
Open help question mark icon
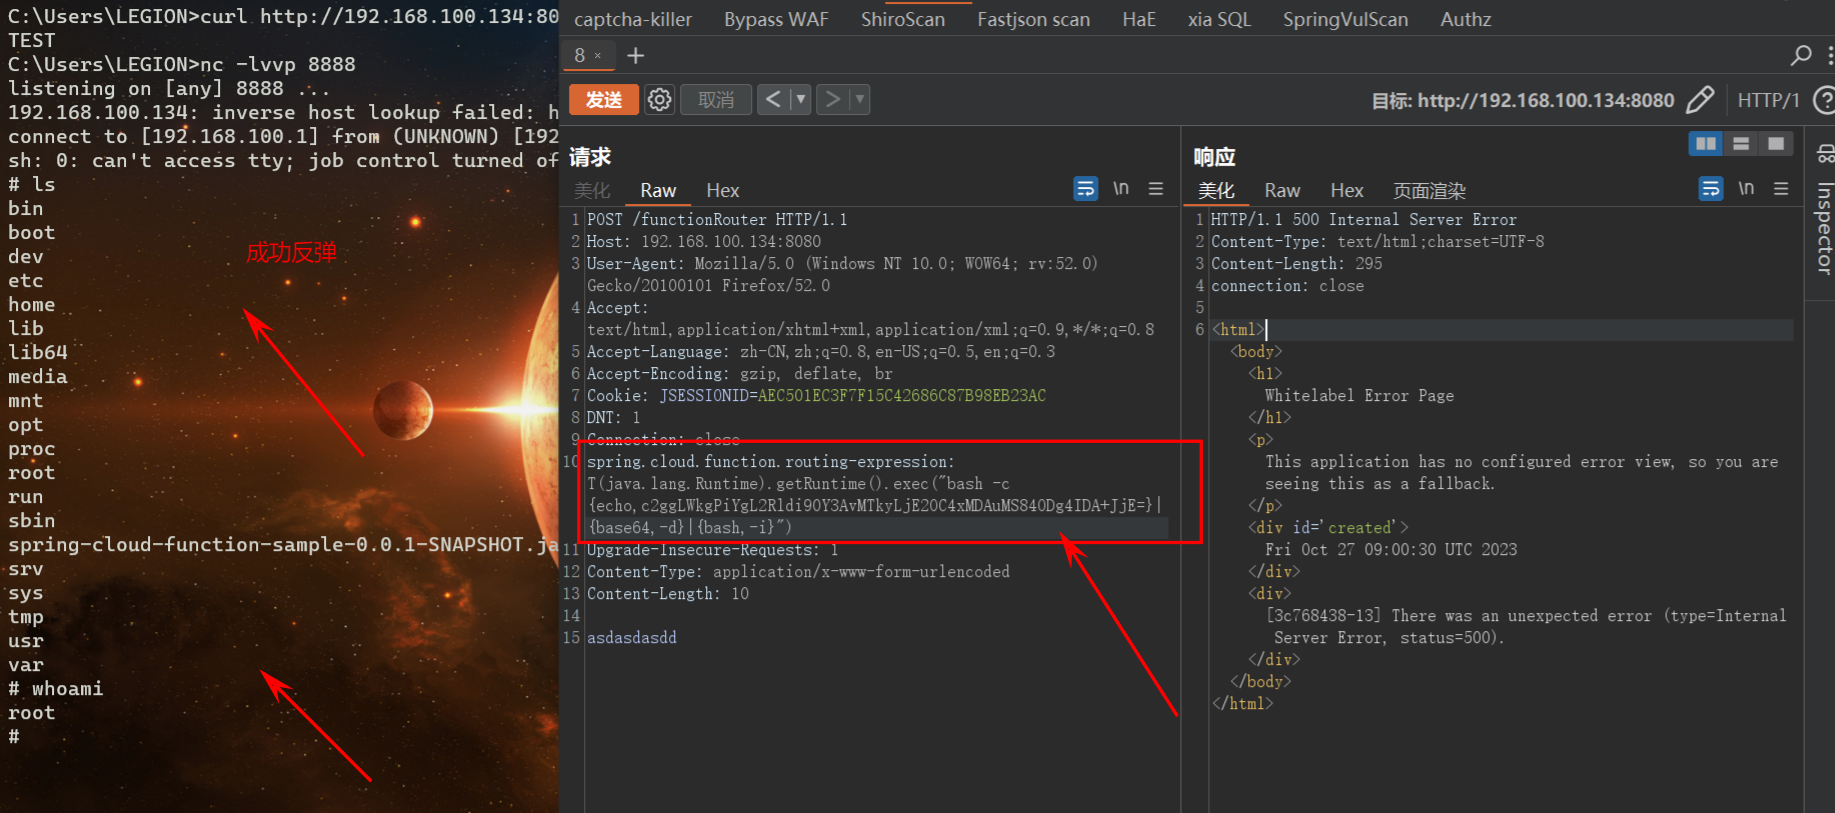(1824, 100)
